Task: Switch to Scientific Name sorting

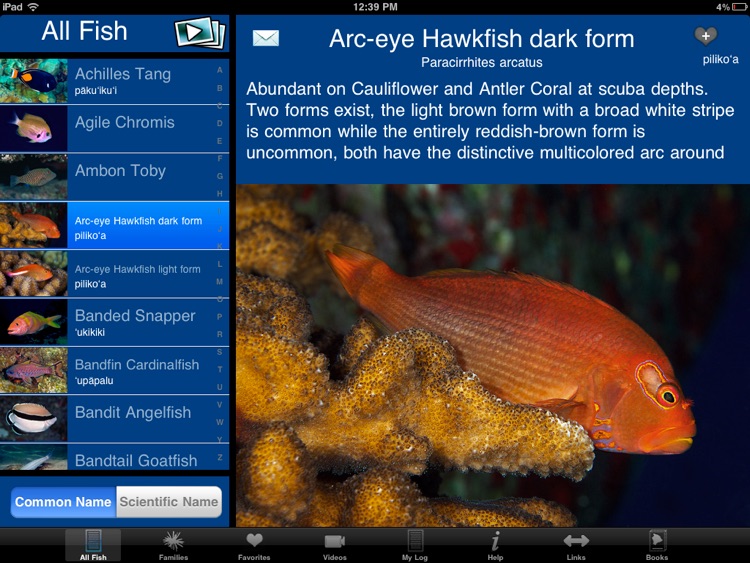Action: [x=169, y=502]
